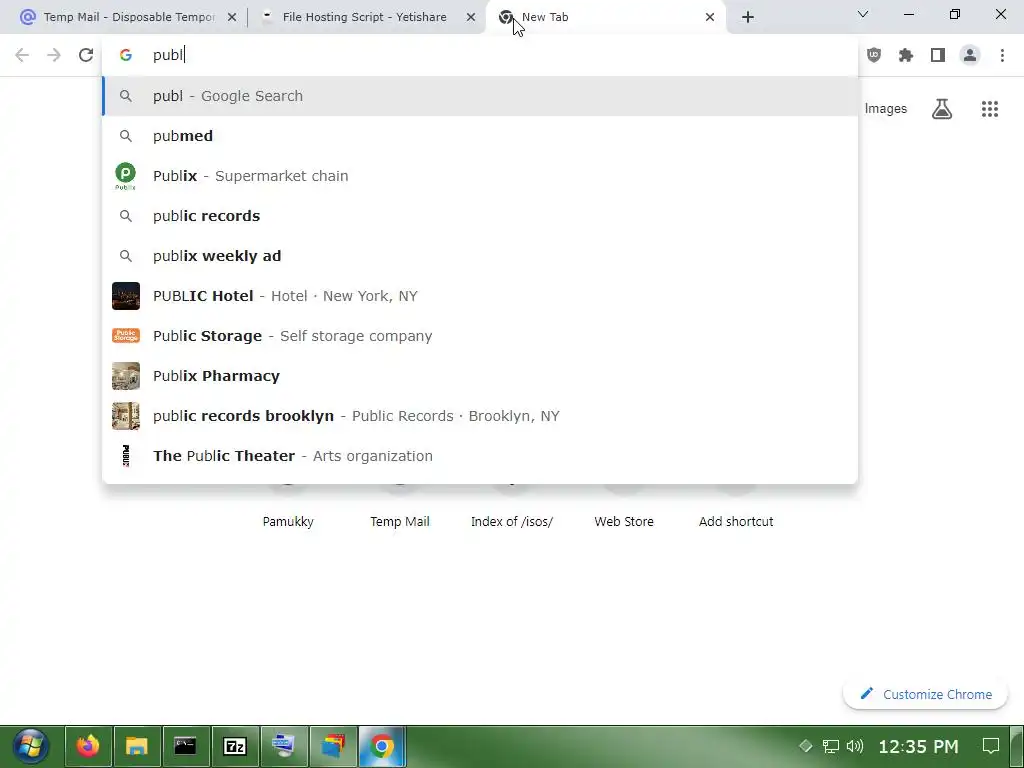Open the Extensions puzzle-piece menu

tap(906, 55)
